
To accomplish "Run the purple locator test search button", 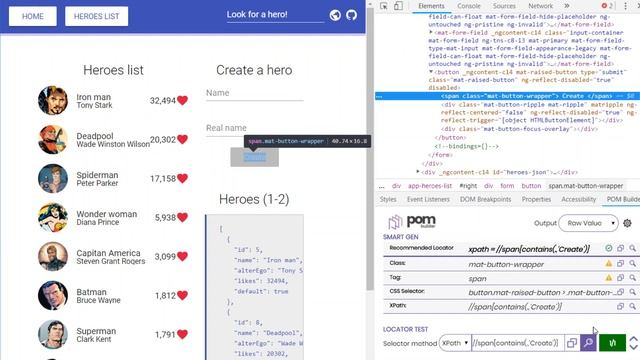I will coord(588,343).
